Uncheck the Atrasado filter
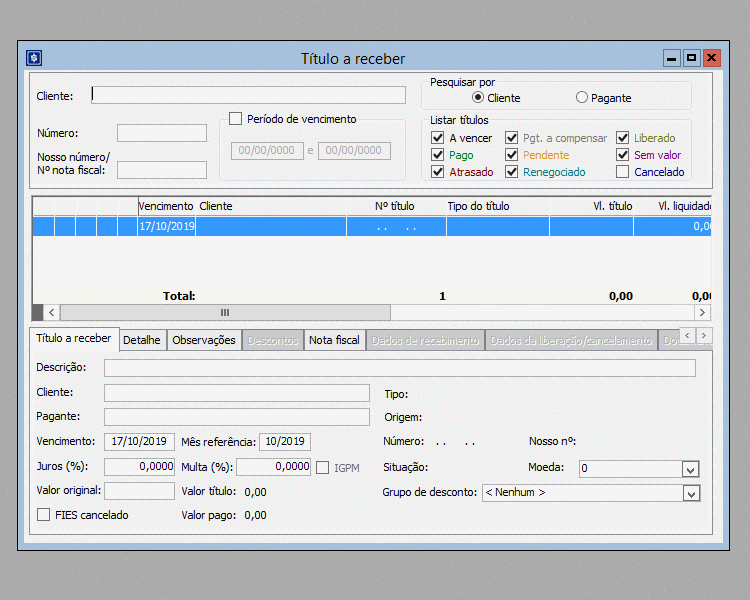 (x=437, y=172)
